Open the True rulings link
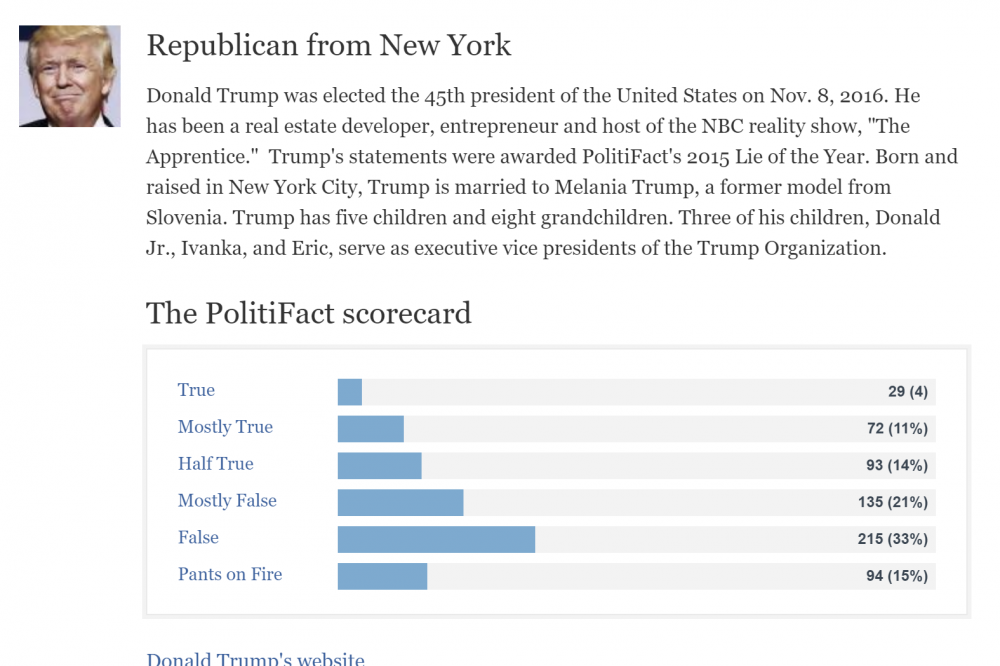 pos(196,390)
